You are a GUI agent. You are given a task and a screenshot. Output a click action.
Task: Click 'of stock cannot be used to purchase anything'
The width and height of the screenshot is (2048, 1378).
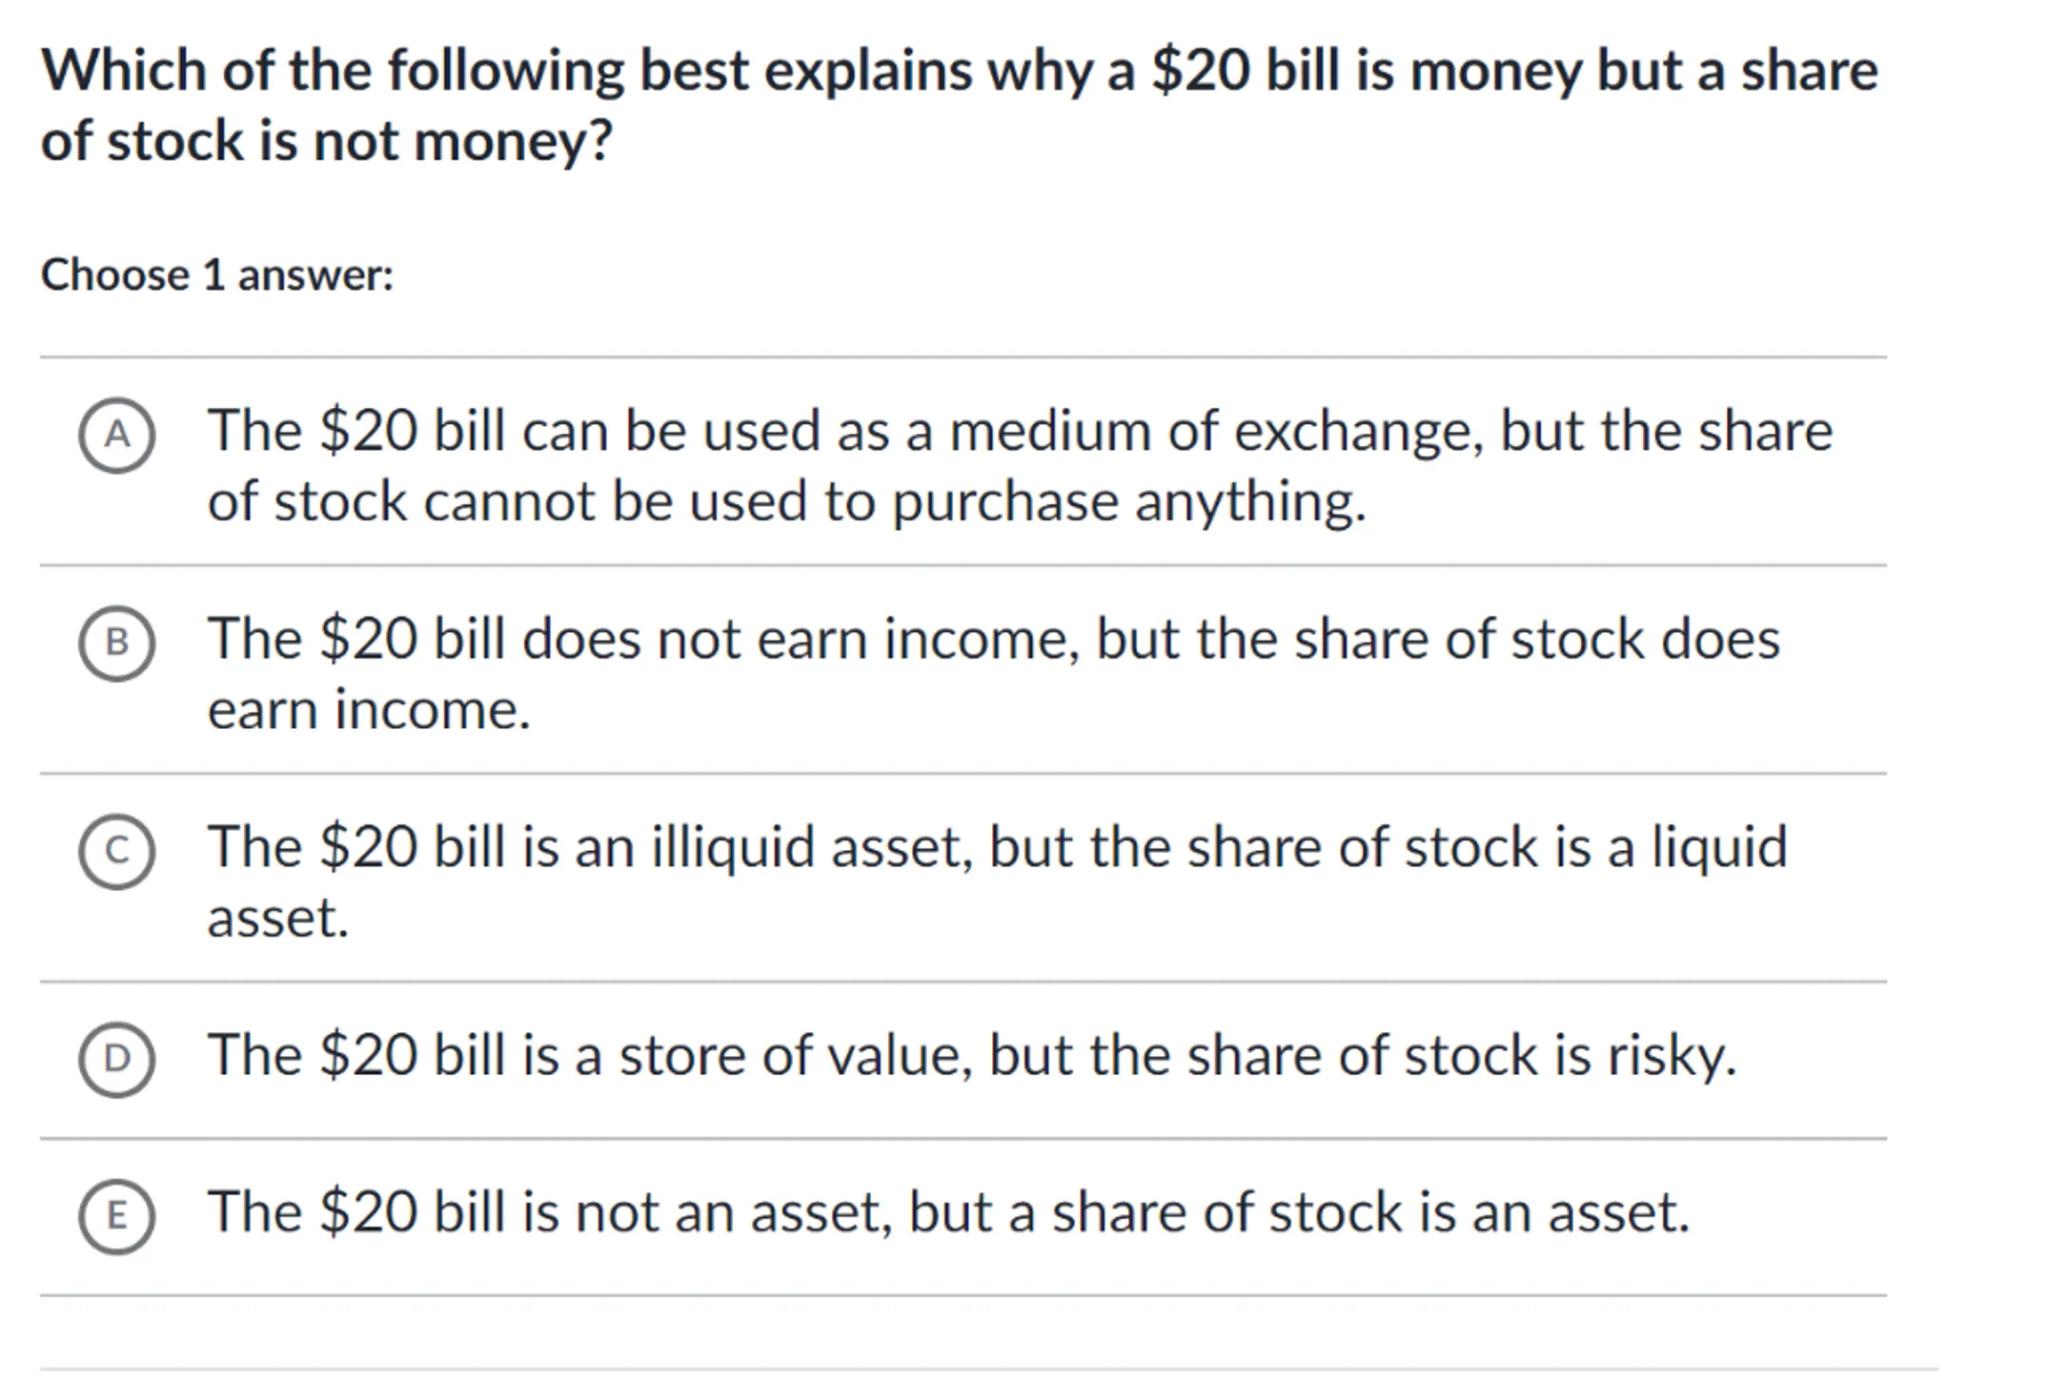pyautogui.click(x=786, y=502)
